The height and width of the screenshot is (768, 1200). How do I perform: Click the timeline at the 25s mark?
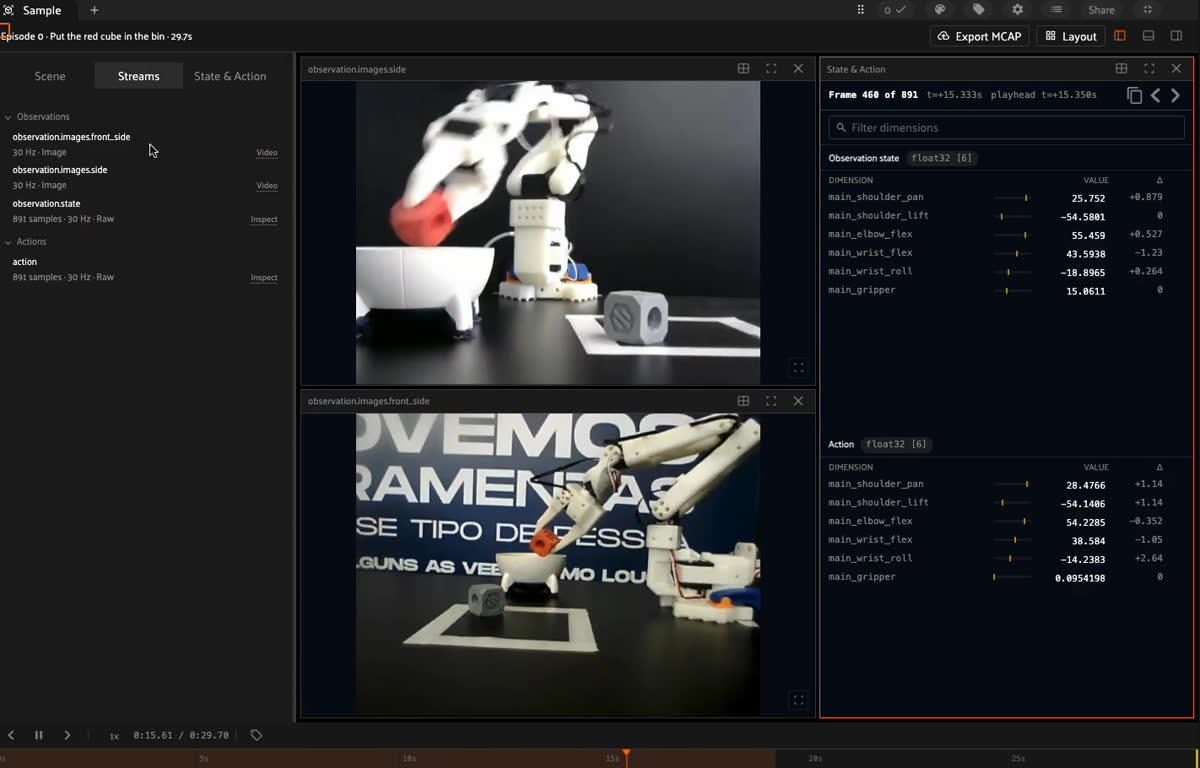(x=1018, y=759)
